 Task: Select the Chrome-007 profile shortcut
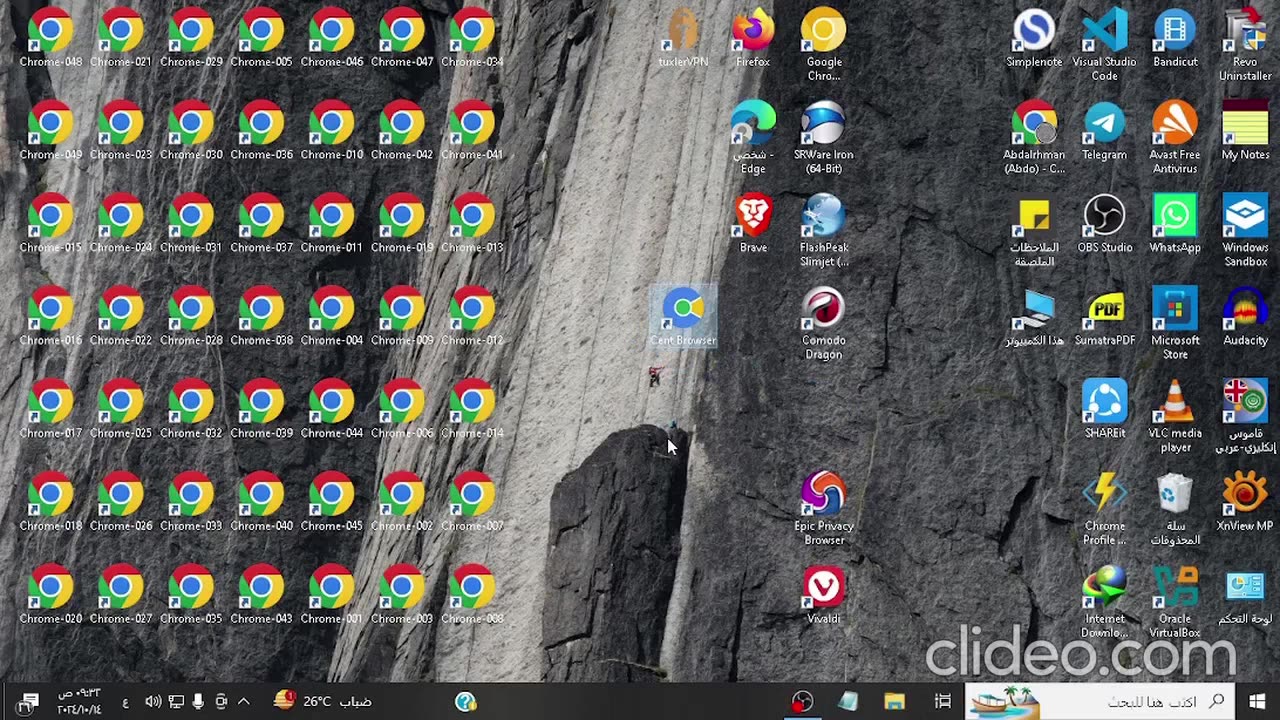point(472,503)
